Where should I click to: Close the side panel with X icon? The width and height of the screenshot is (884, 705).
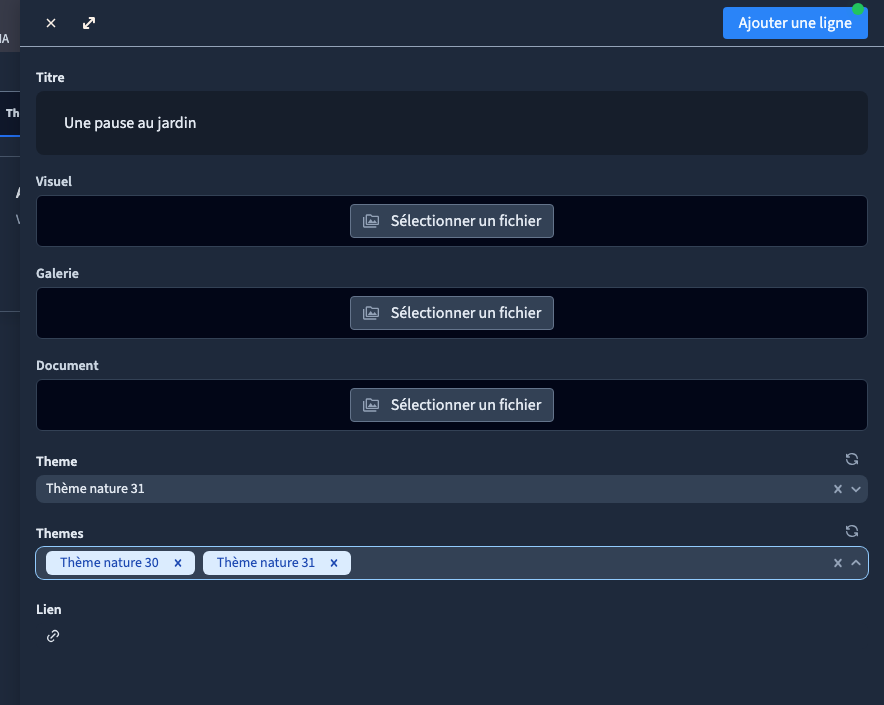point(51,23)
